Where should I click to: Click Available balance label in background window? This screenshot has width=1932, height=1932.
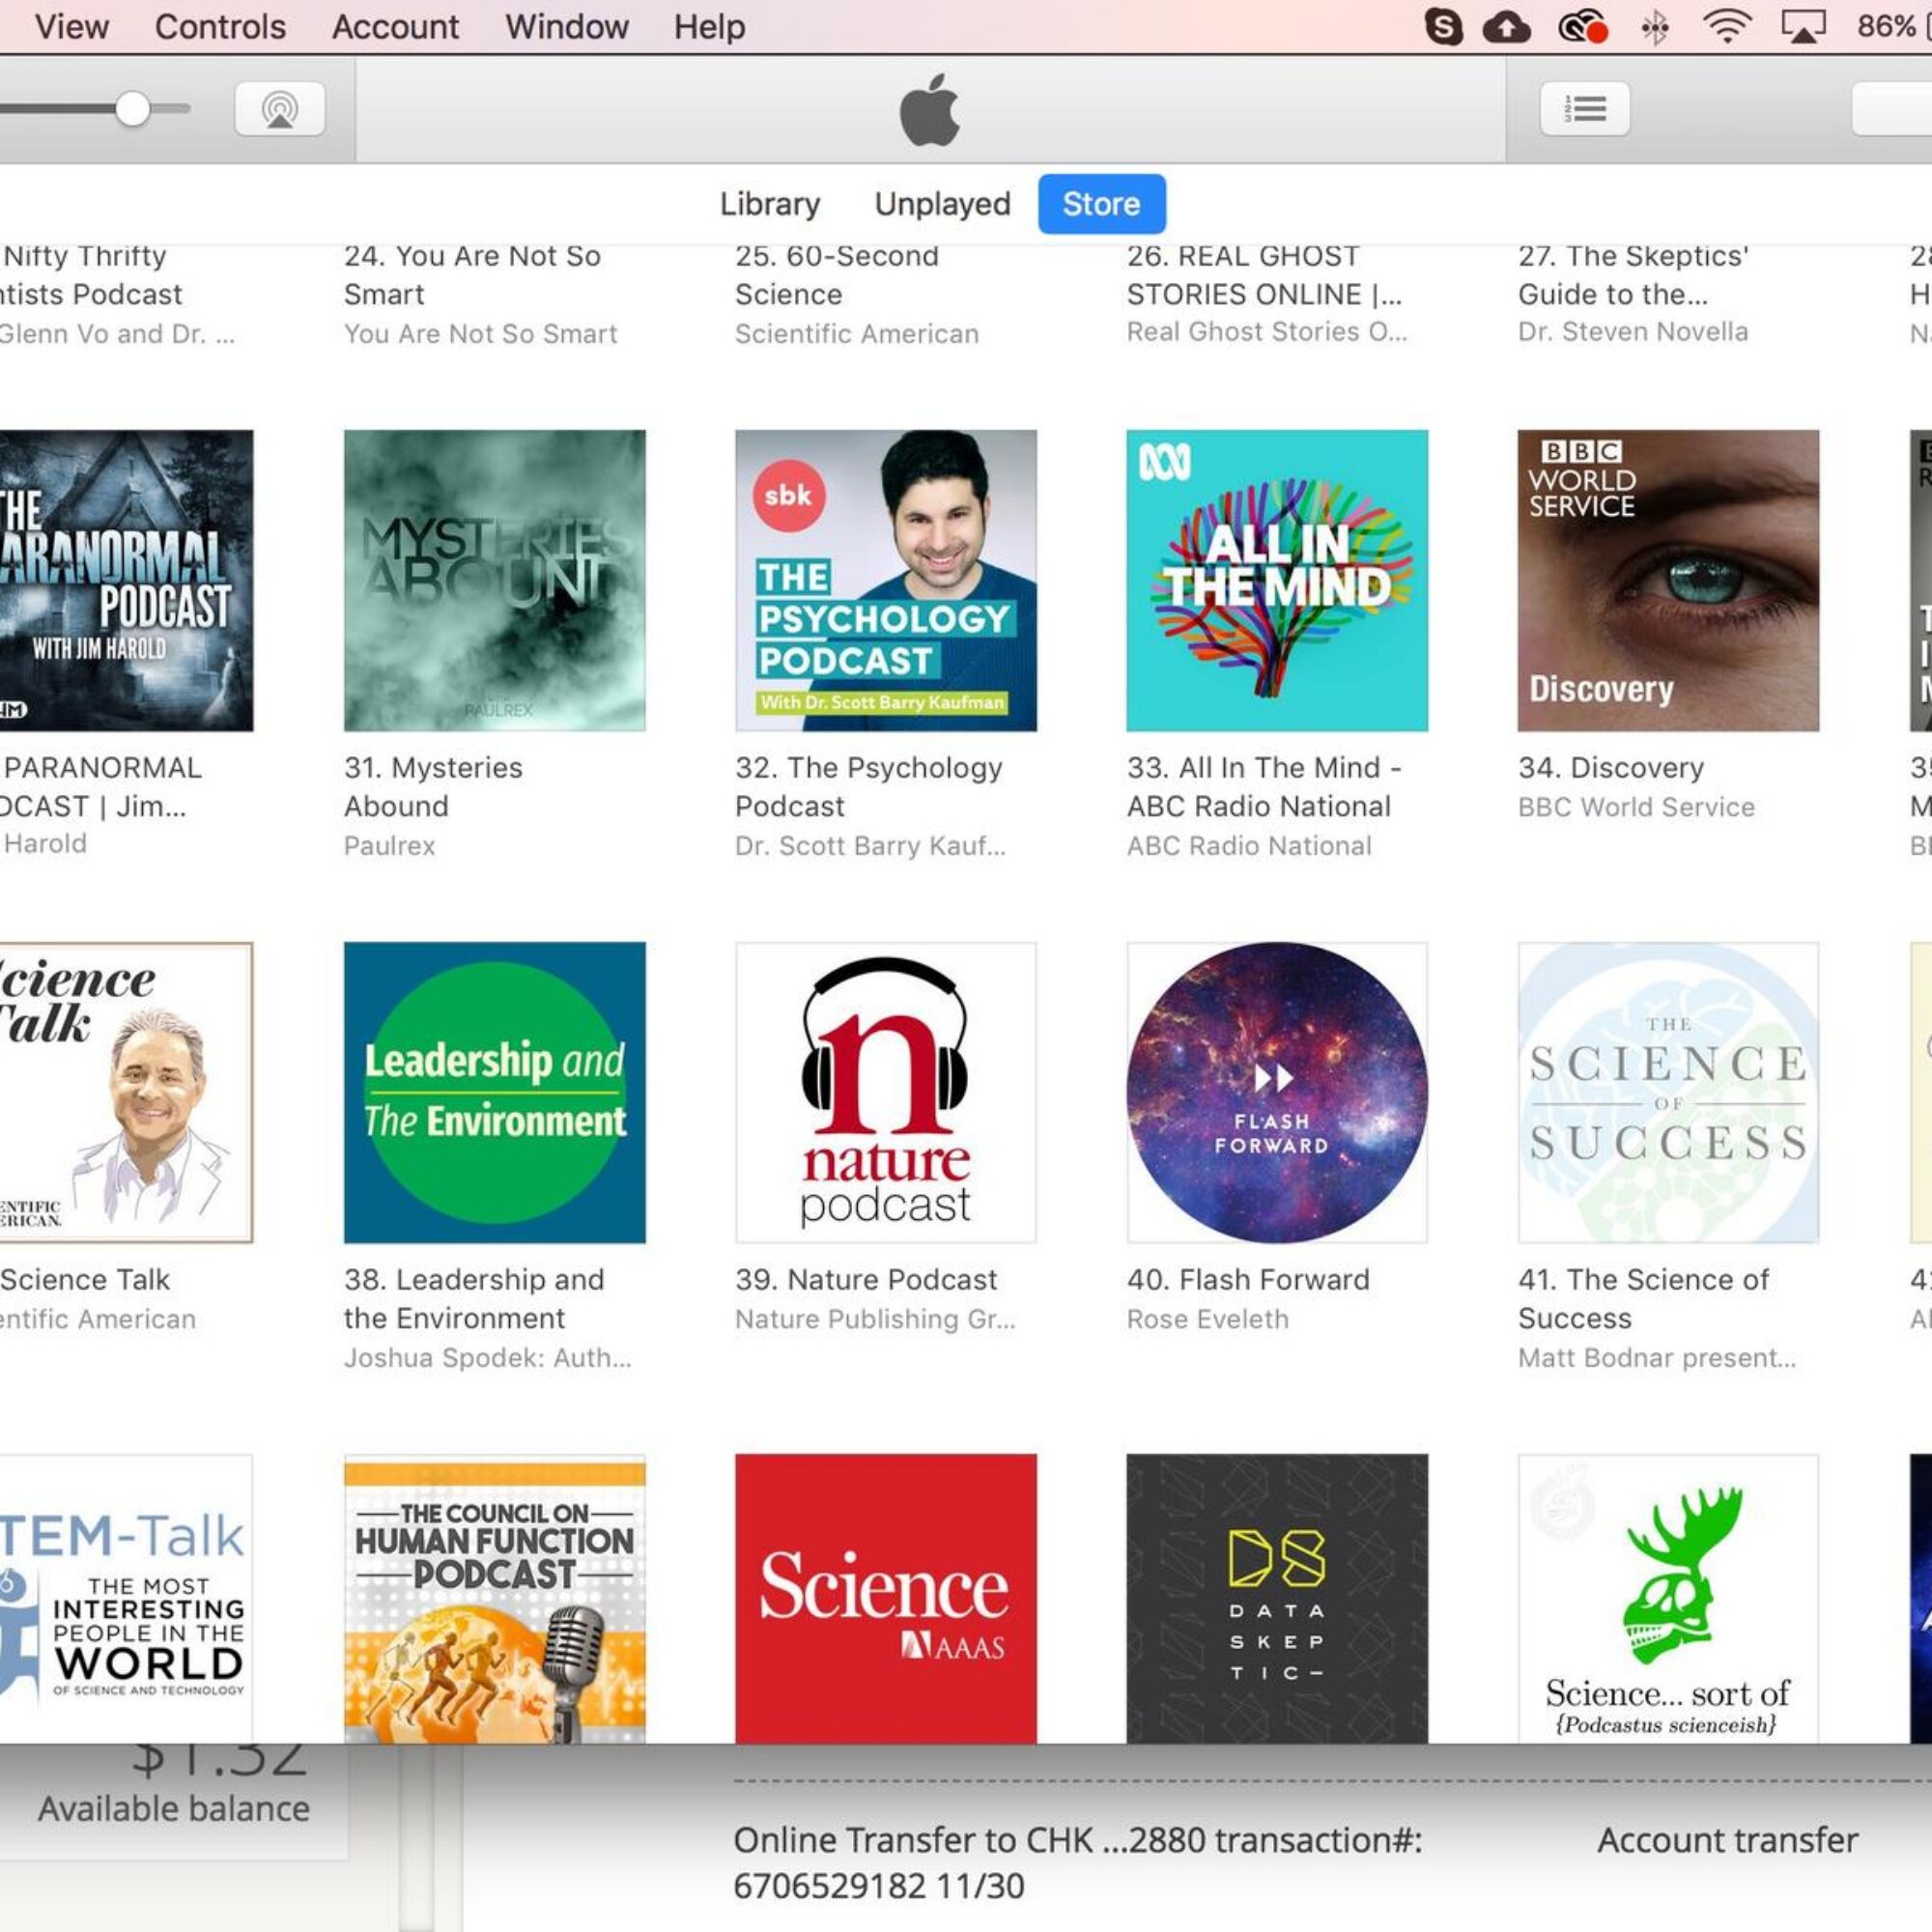174,1808
